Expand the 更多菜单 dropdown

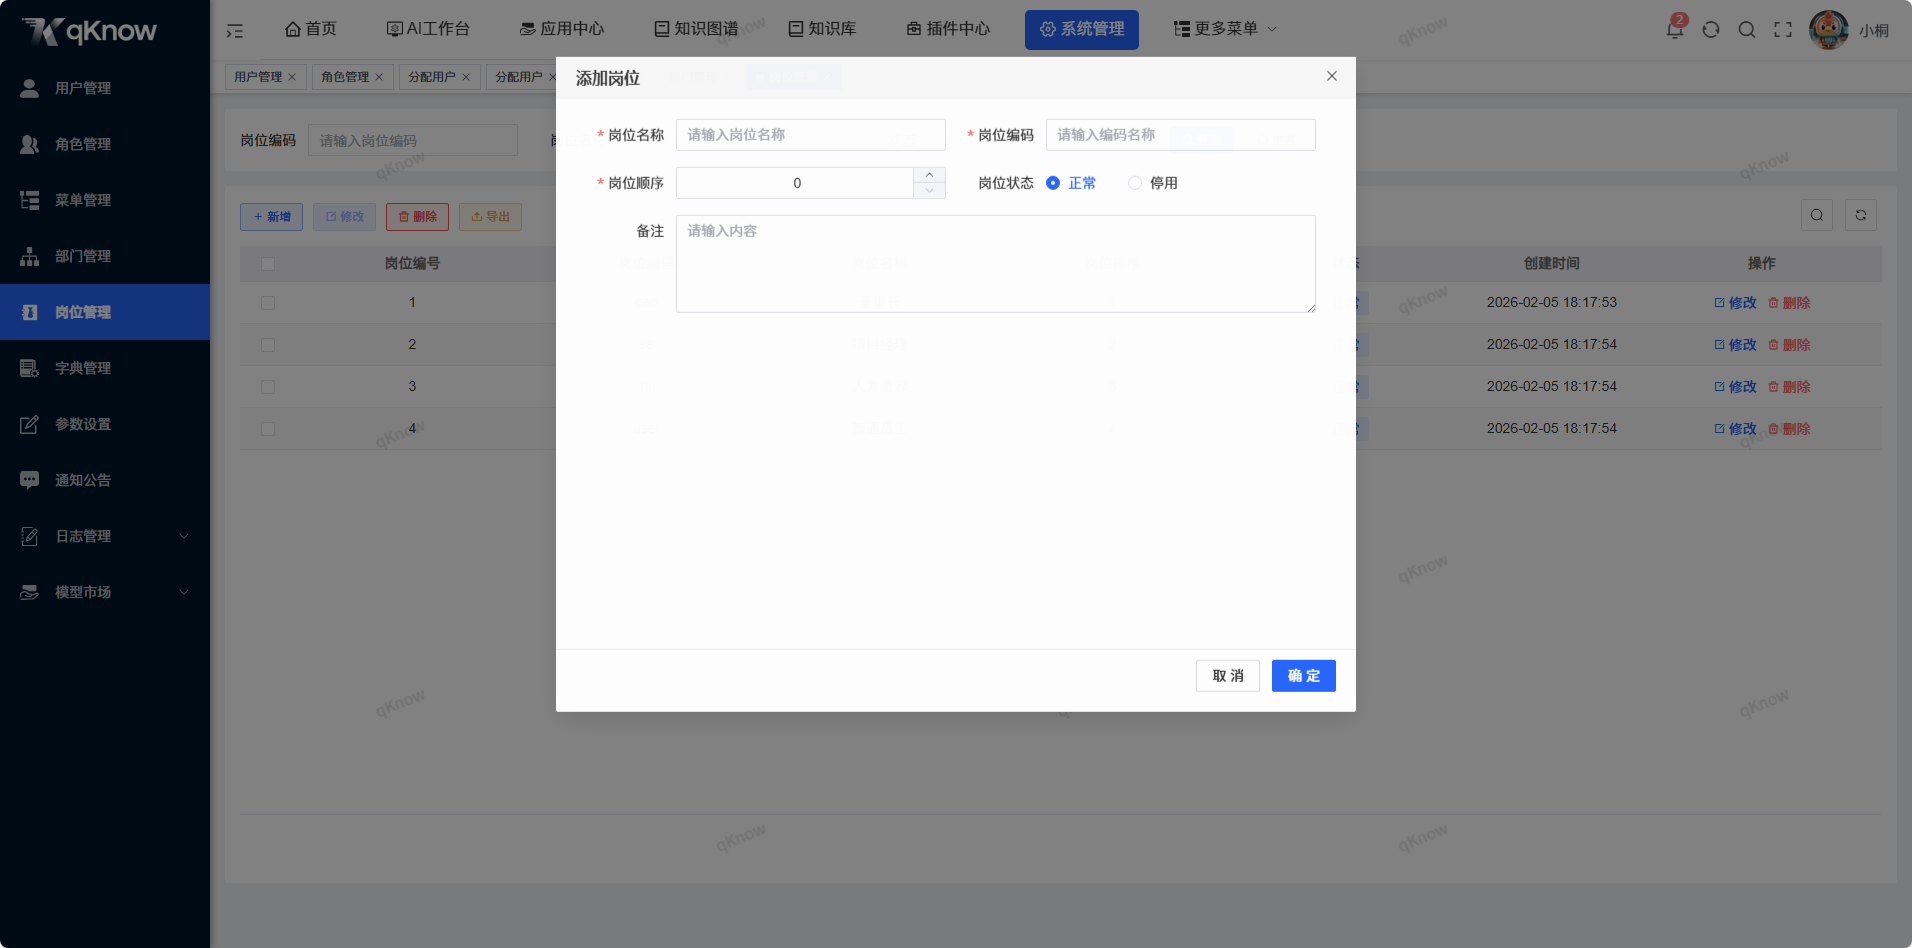pyautogui.click(x=1225, y=29)
